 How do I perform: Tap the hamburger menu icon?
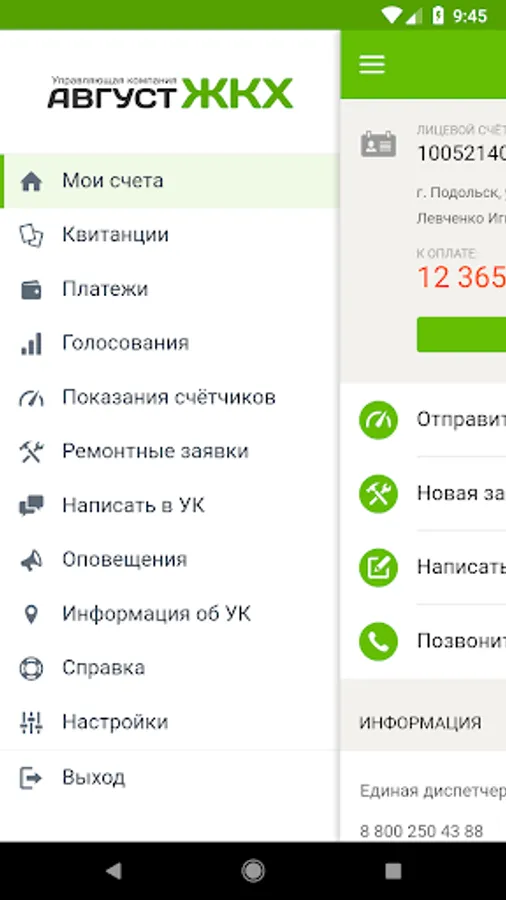coord(372,64)
